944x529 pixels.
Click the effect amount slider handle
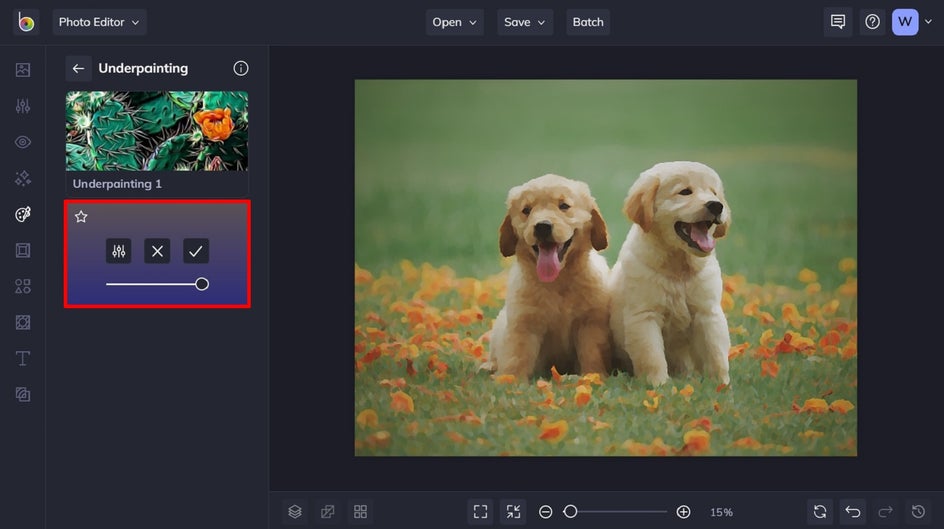tap(202, 284)
